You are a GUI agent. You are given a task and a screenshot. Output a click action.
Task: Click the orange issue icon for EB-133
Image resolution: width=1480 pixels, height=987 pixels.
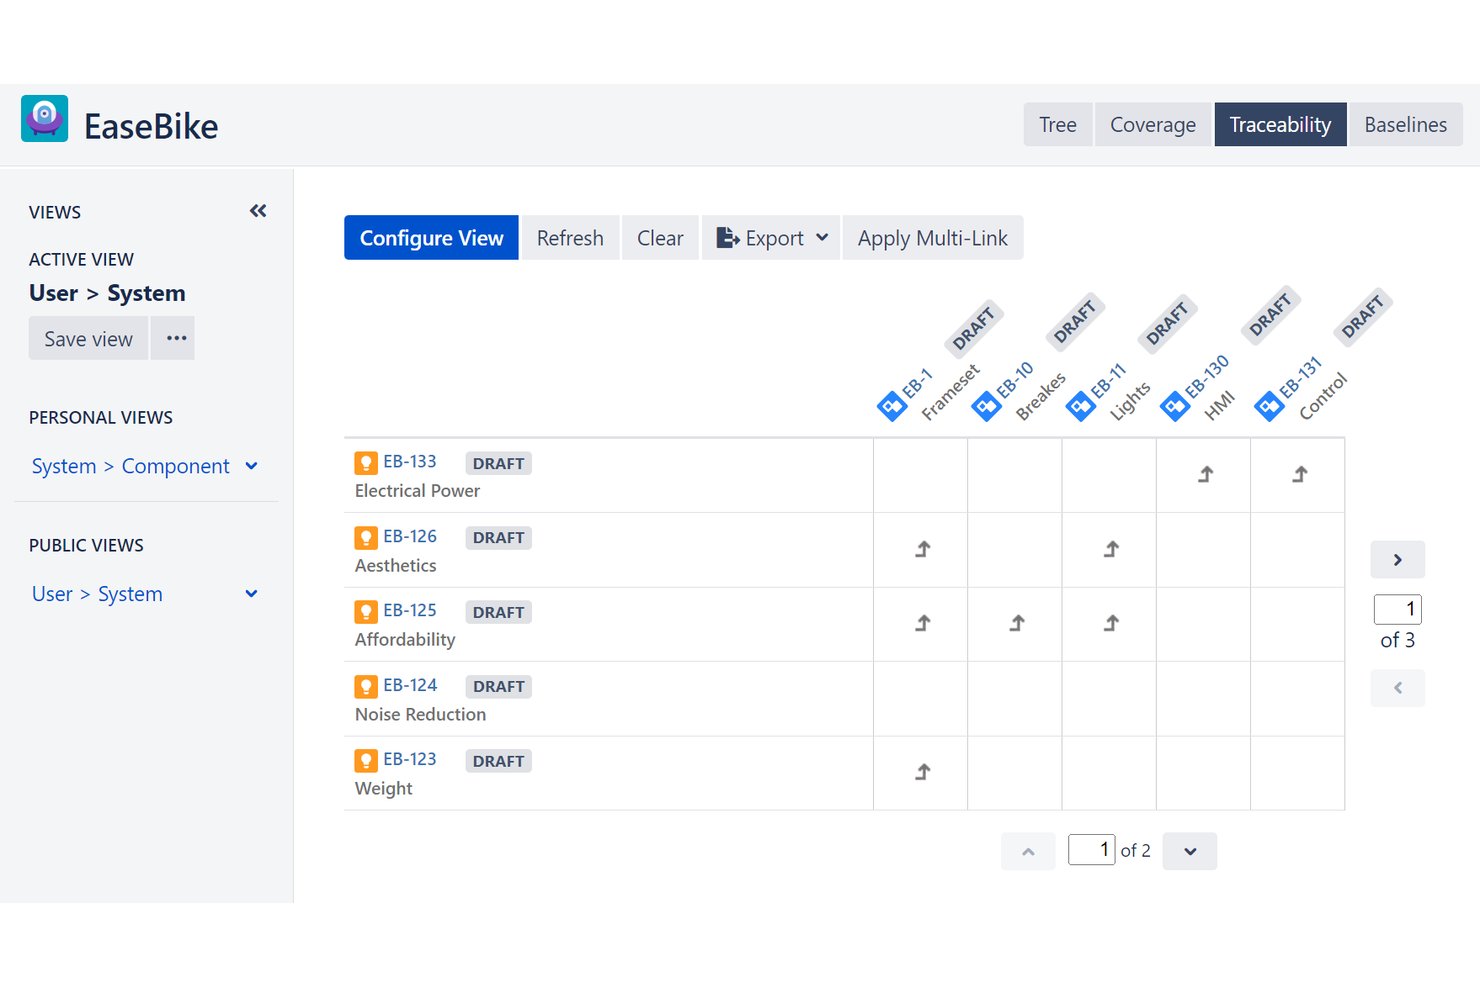point(366,463)
